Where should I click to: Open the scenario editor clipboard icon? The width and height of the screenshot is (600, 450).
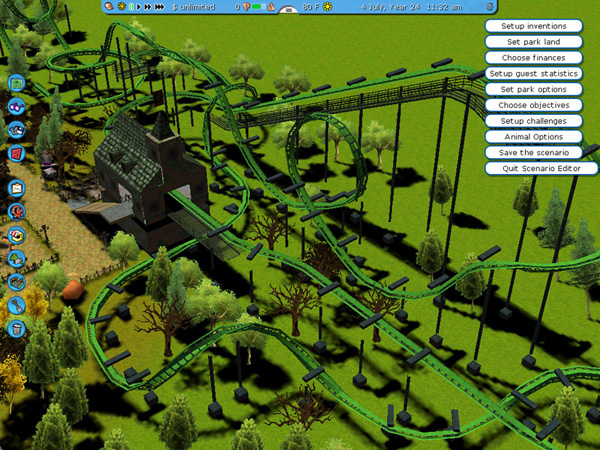[16, 188]
